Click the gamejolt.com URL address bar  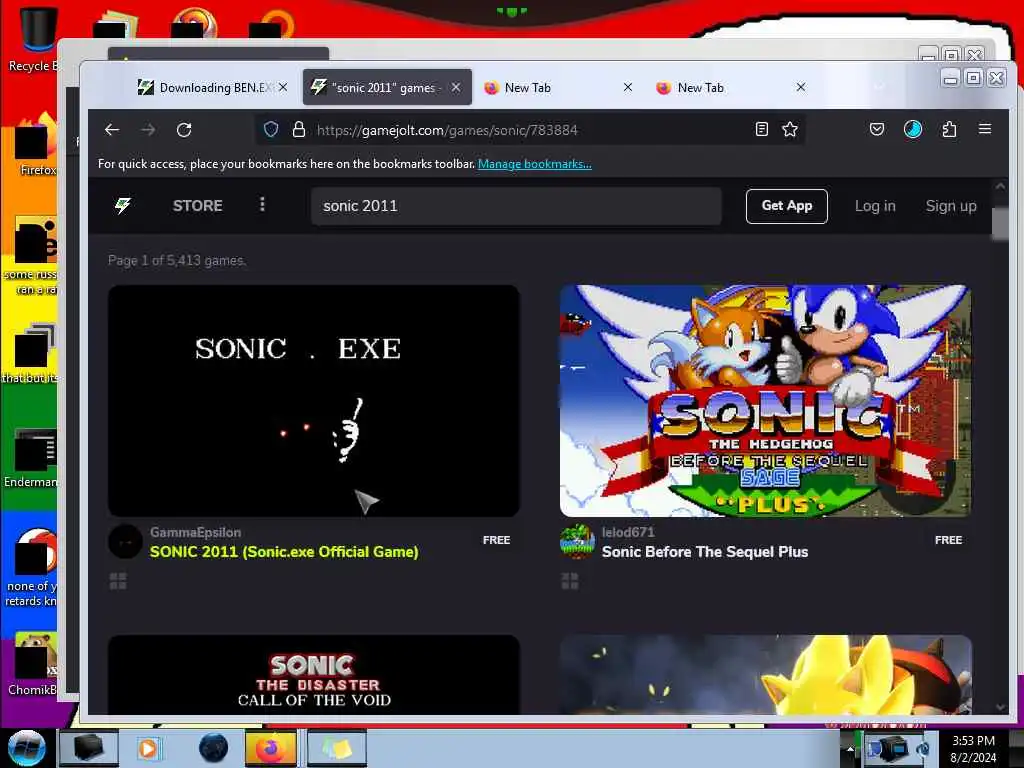[x=529, y=130]
